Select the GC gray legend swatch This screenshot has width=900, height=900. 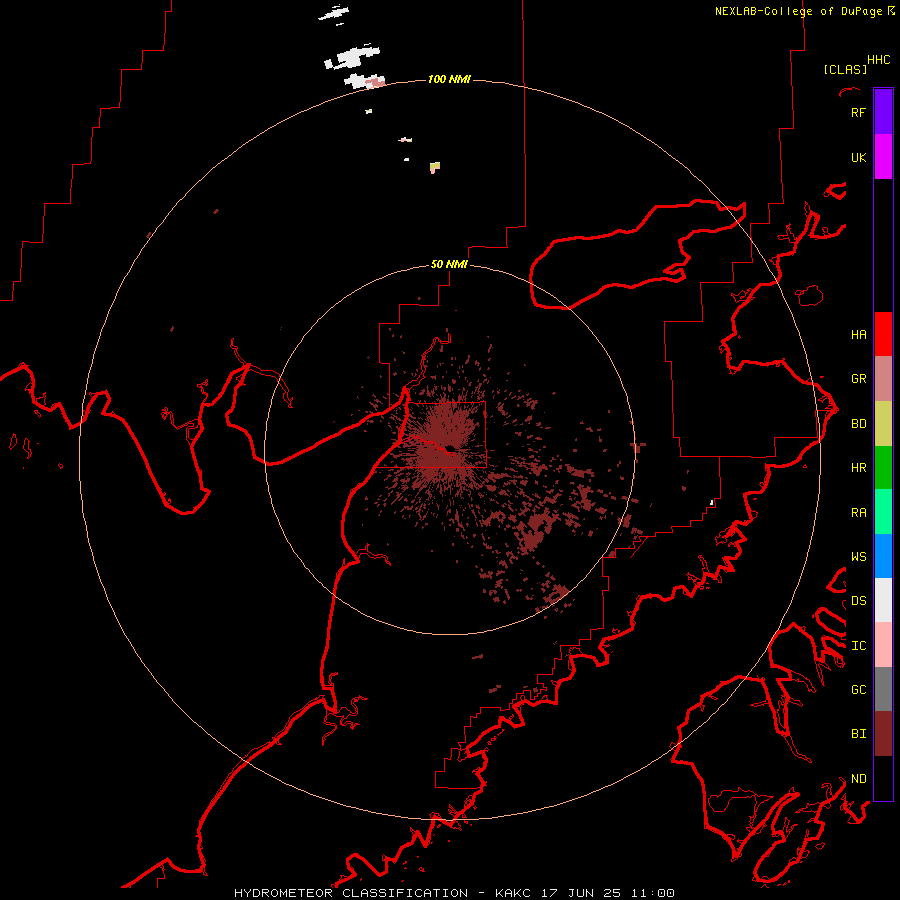(x=883, y=689)
